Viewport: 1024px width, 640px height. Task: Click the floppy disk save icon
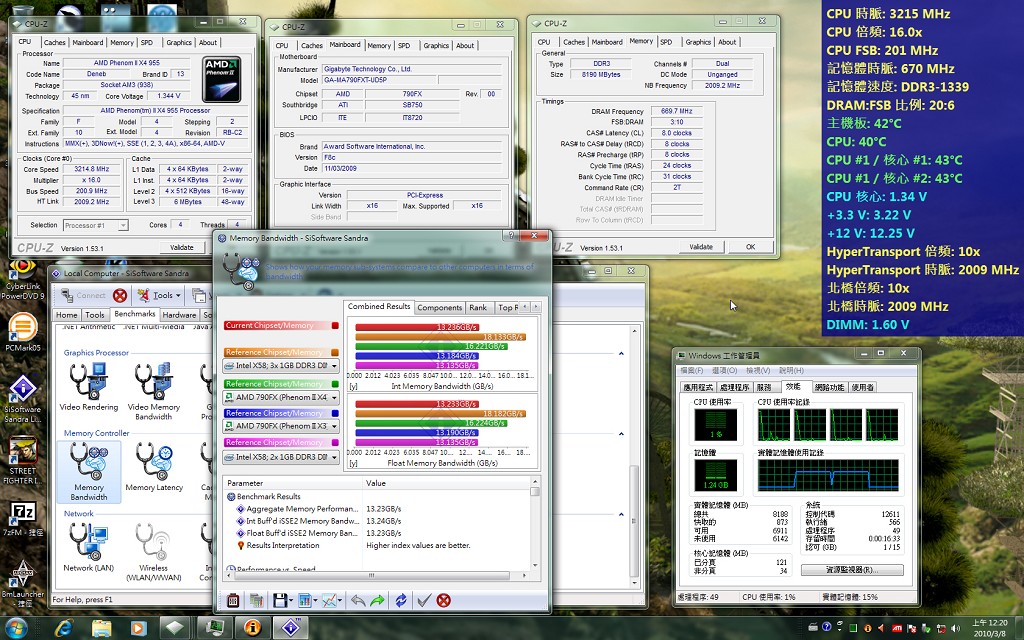pyautogui.click(x=280, y=600)
